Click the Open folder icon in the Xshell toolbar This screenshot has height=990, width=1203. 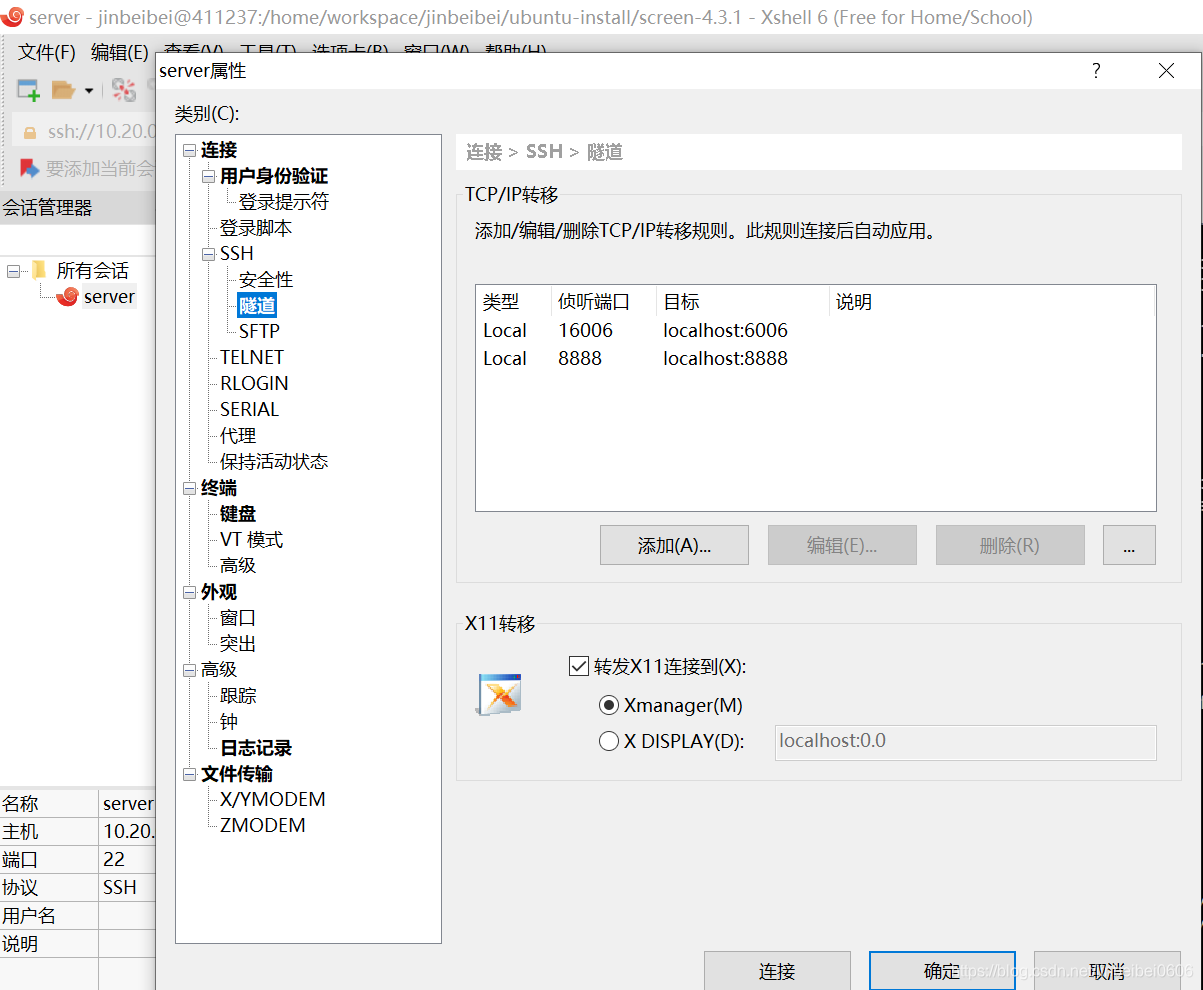(x=63, y=90)
